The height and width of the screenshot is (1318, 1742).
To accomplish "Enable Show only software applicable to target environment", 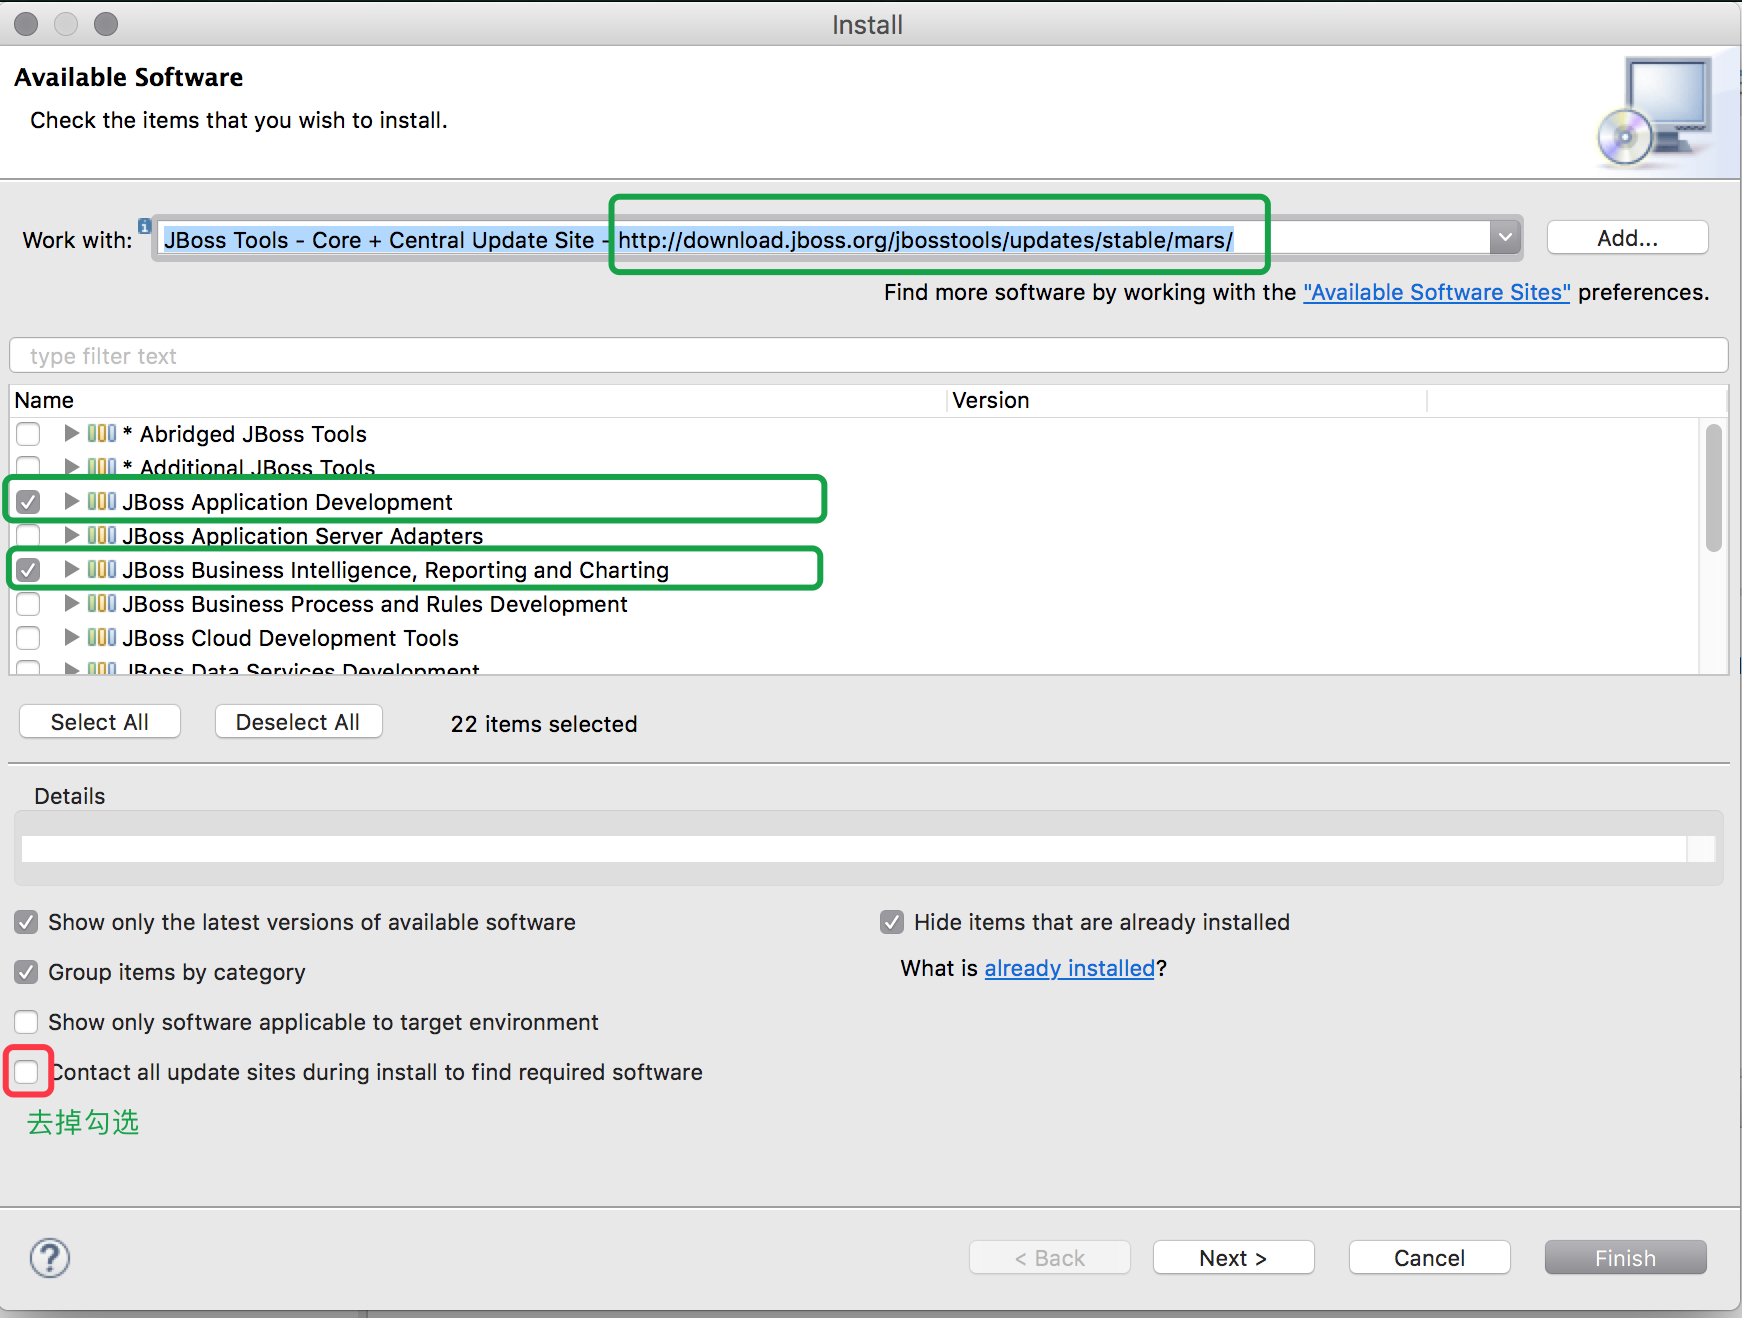I will (26, 1022).
